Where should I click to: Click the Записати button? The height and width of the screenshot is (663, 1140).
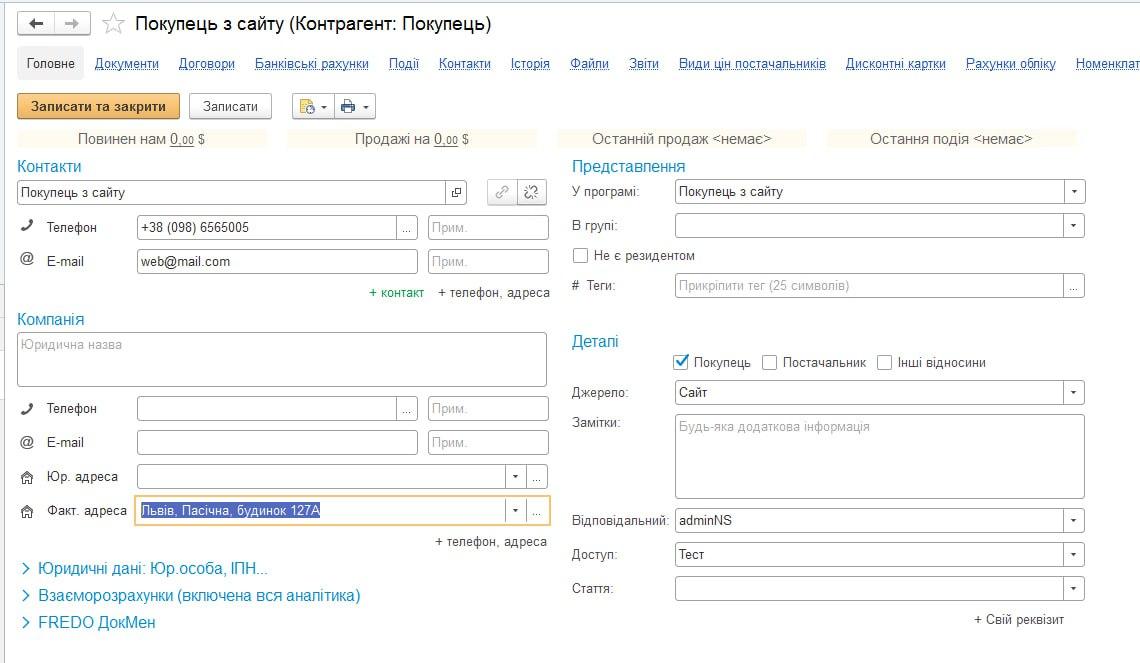pos(230,106)
